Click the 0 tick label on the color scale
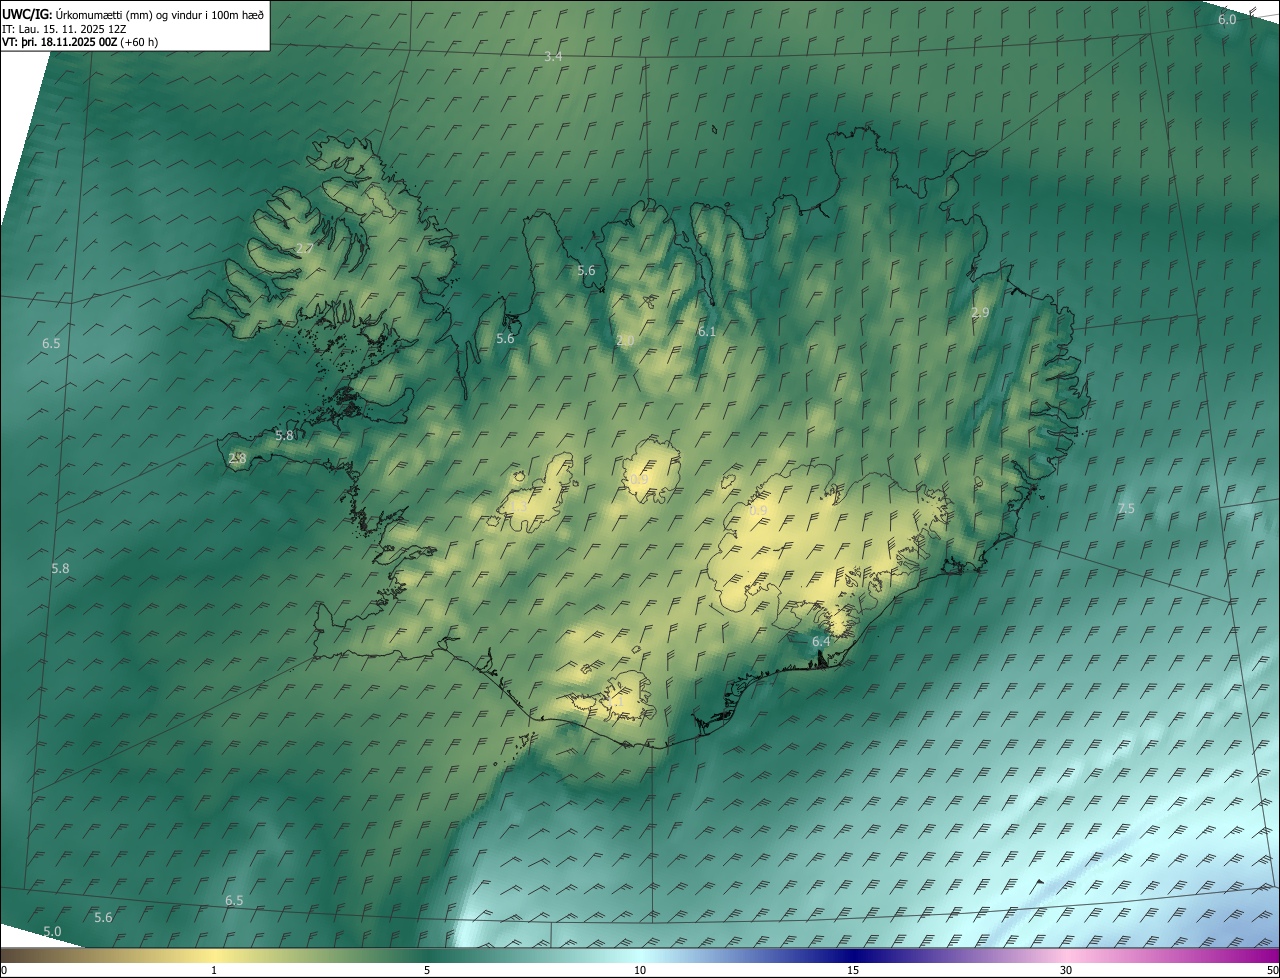This screenshot has height=978, width=1280. tap(4, 970)
